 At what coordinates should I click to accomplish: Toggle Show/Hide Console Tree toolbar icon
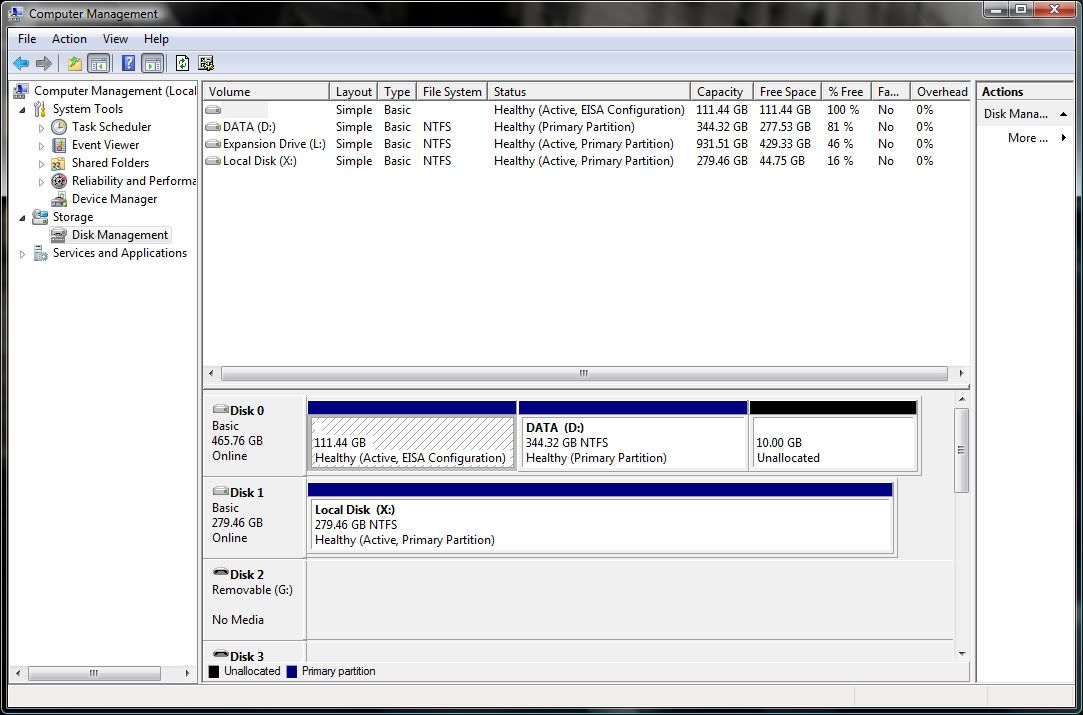click(x=99, y=64)
